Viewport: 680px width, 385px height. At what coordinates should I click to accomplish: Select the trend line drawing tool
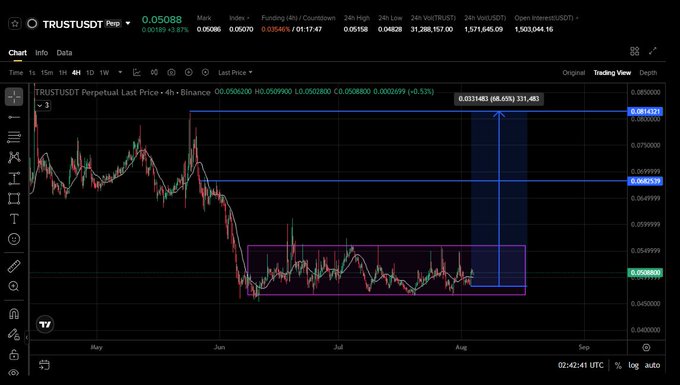click(14, 117)
